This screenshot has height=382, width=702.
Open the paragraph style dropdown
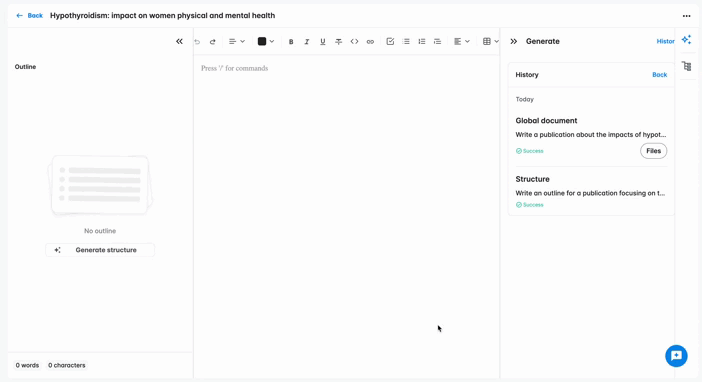point(237,42)
